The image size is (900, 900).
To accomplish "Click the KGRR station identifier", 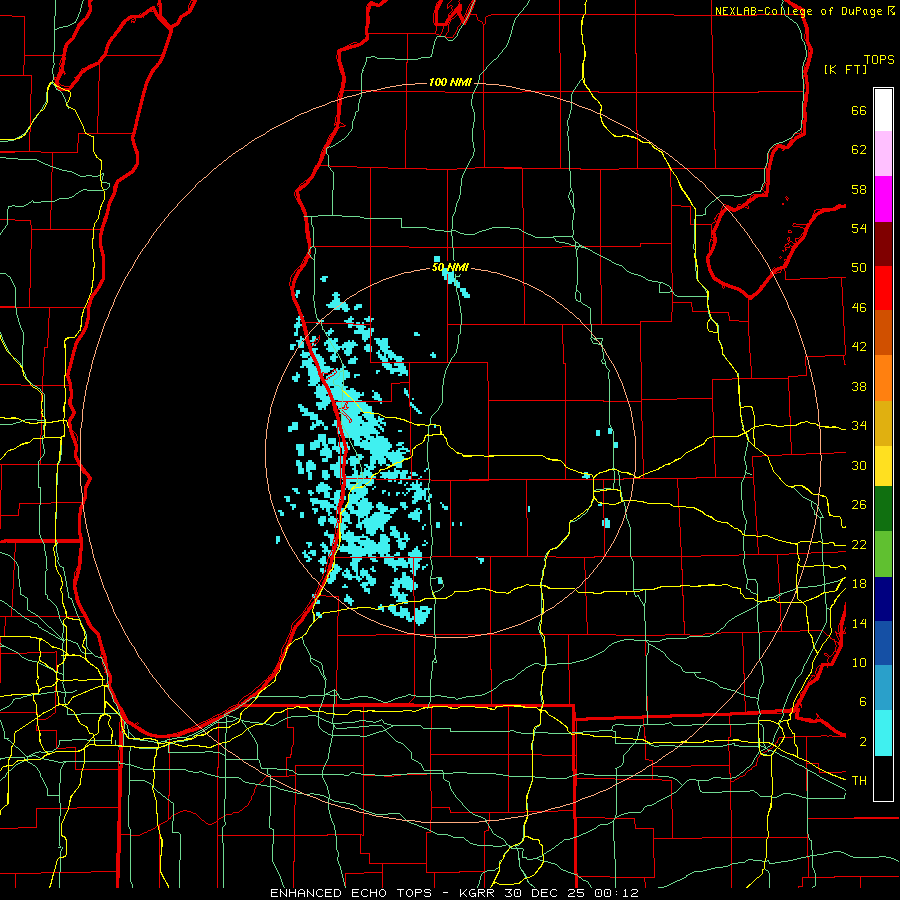I will coord(476,893).
